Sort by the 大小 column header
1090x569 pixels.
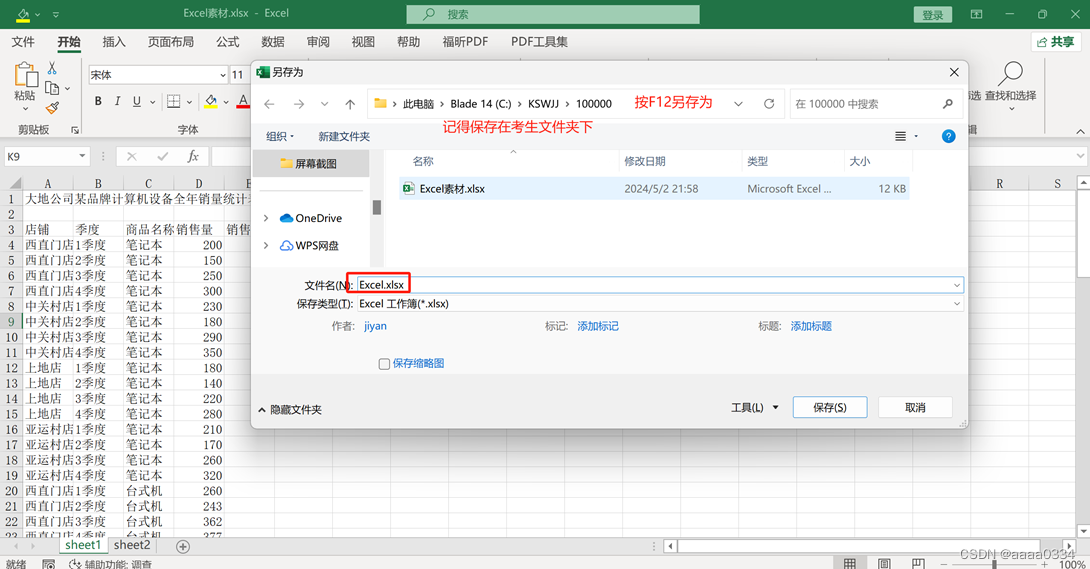point(860,161)
